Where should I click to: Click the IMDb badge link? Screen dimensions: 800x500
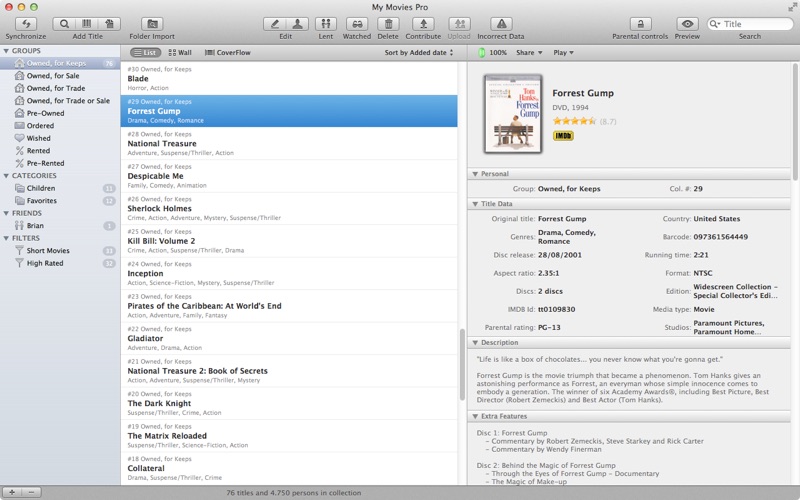(563, 135)
